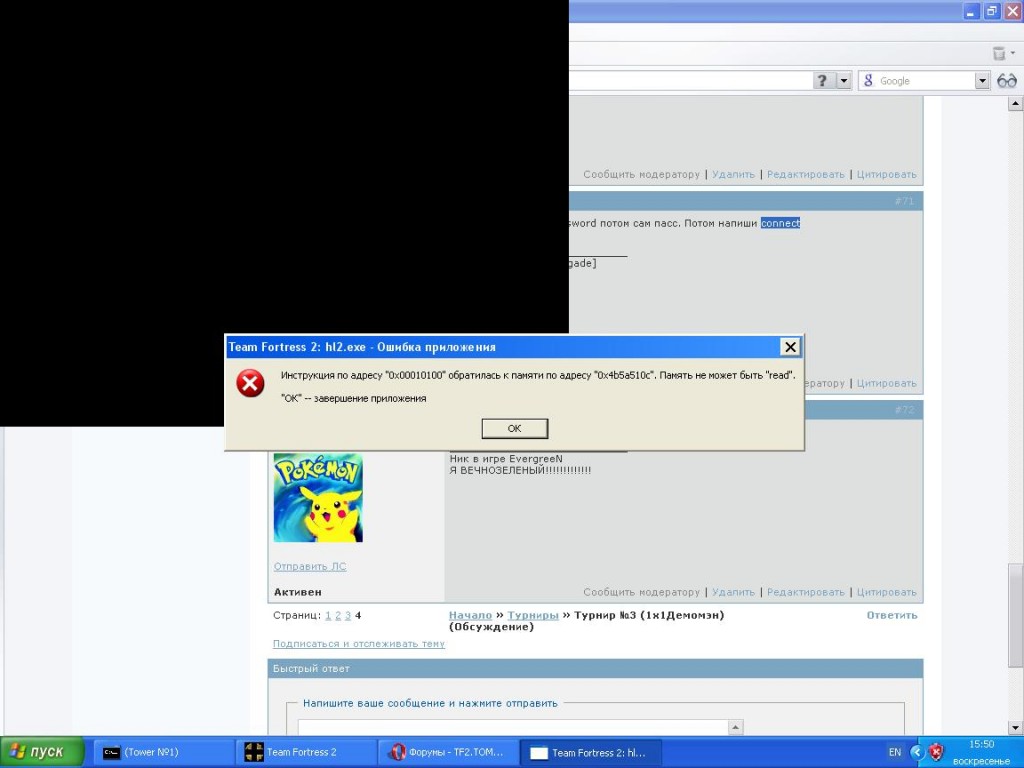Click the current page number 4
Viewport: 1024px width, 768px height.
click(358, 615)
